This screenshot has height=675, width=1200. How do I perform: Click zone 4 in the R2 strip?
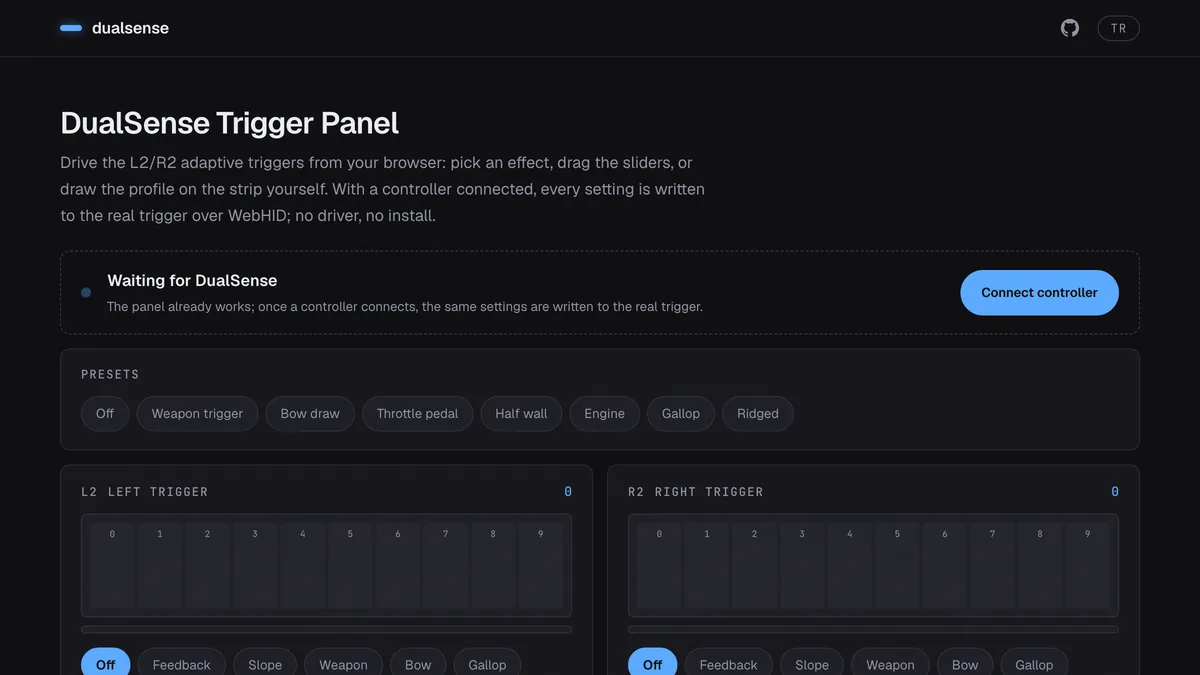click(850, 565)
